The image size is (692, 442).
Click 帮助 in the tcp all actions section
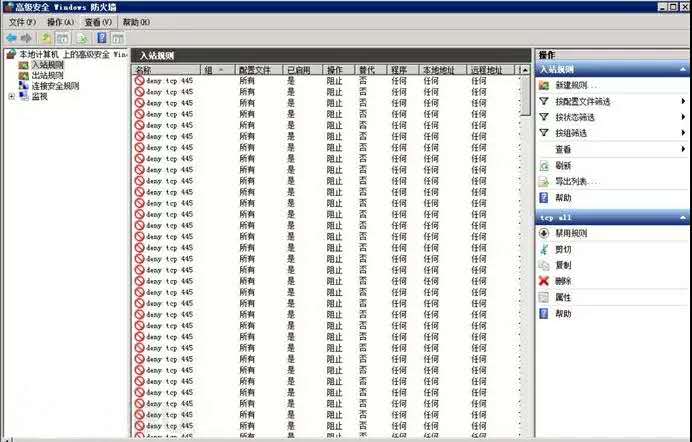click(563, 314)
